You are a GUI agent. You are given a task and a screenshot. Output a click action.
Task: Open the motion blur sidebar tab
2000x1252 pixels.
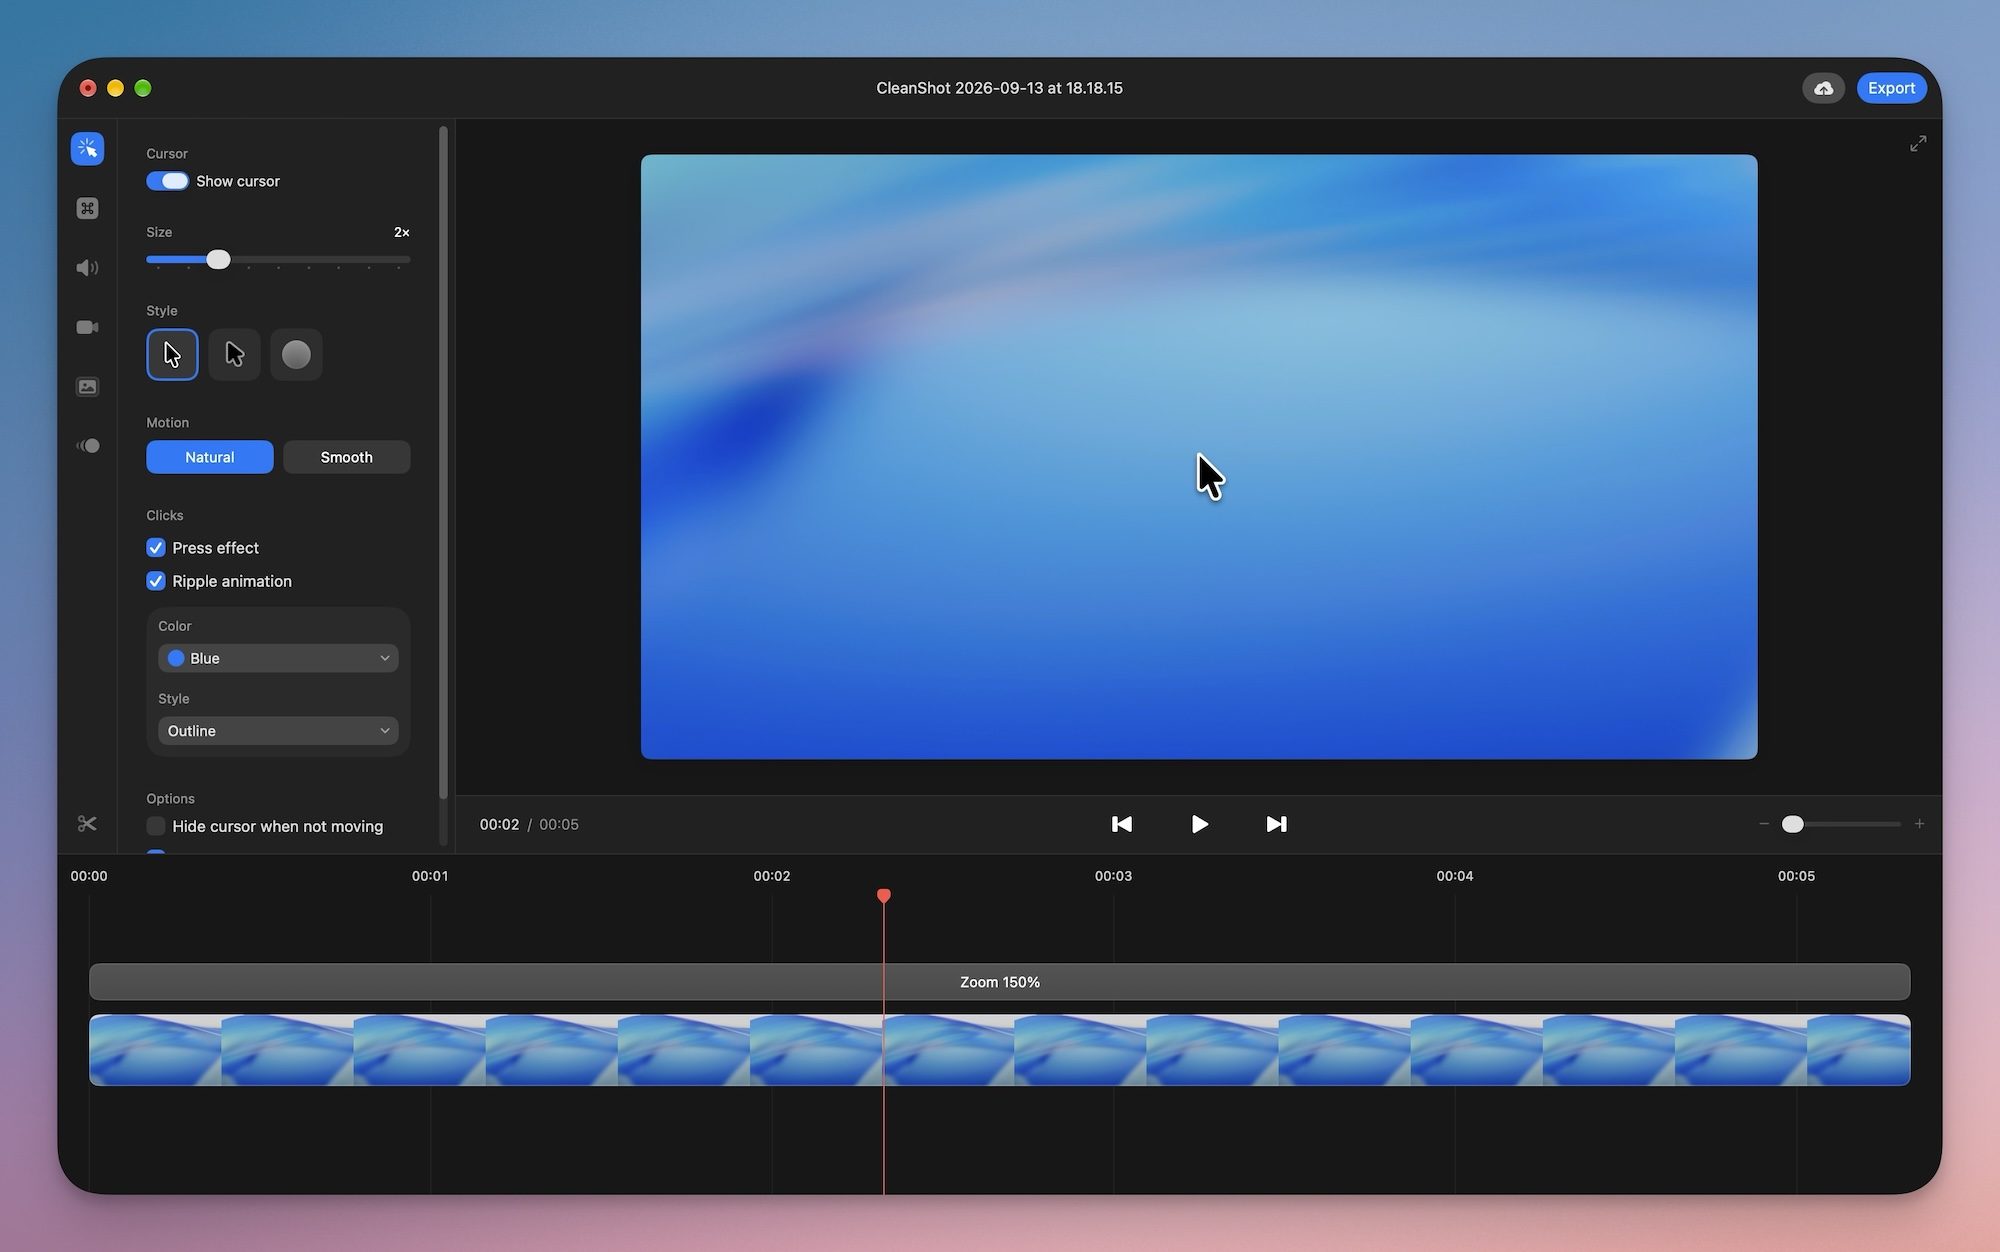click(x=87, y=446)
